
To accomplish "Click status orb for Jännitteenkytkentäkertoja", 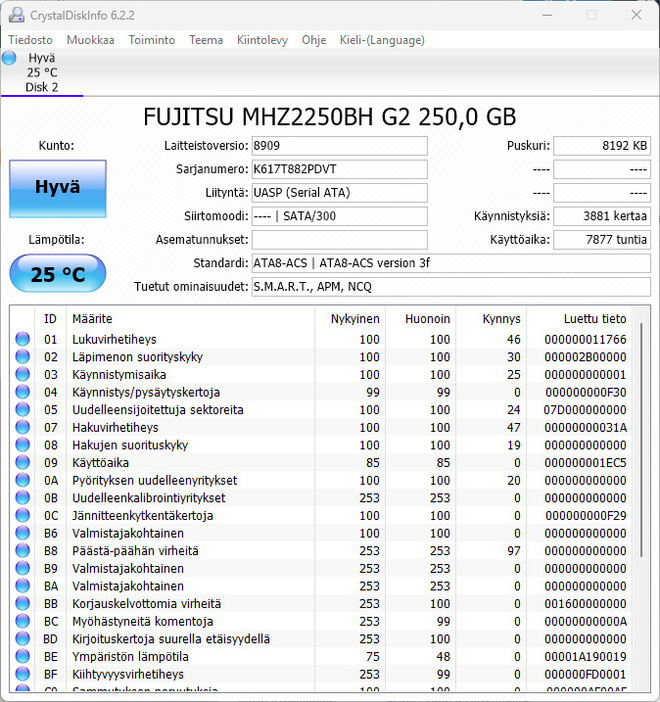I will 22,515.
